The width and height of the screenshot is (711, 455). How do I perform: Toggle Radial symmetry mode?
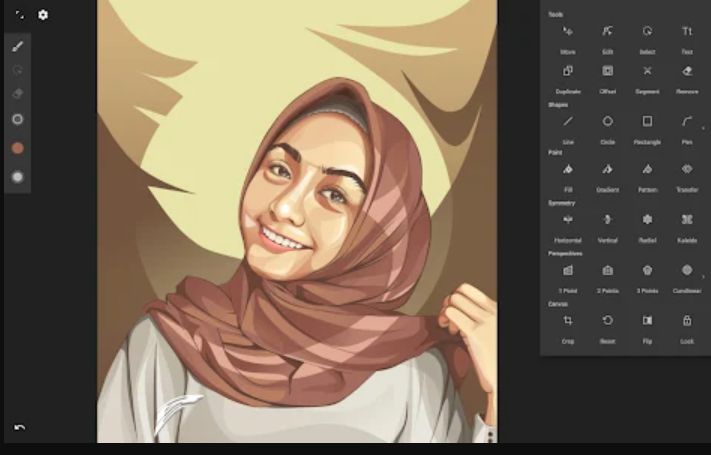tap(647, 219)
